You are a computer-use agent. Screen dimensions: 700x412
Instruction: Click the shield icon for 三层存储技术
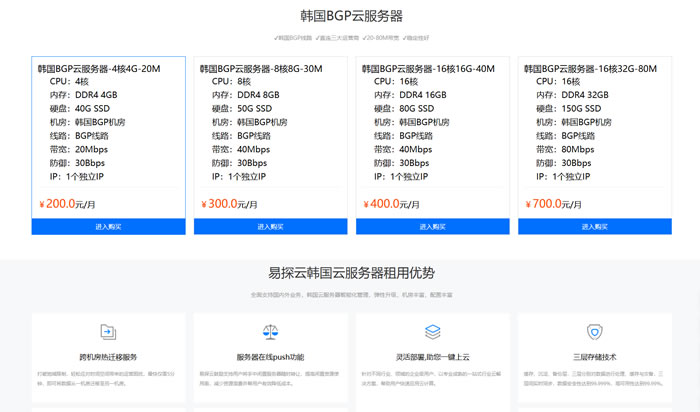point(594,331)
